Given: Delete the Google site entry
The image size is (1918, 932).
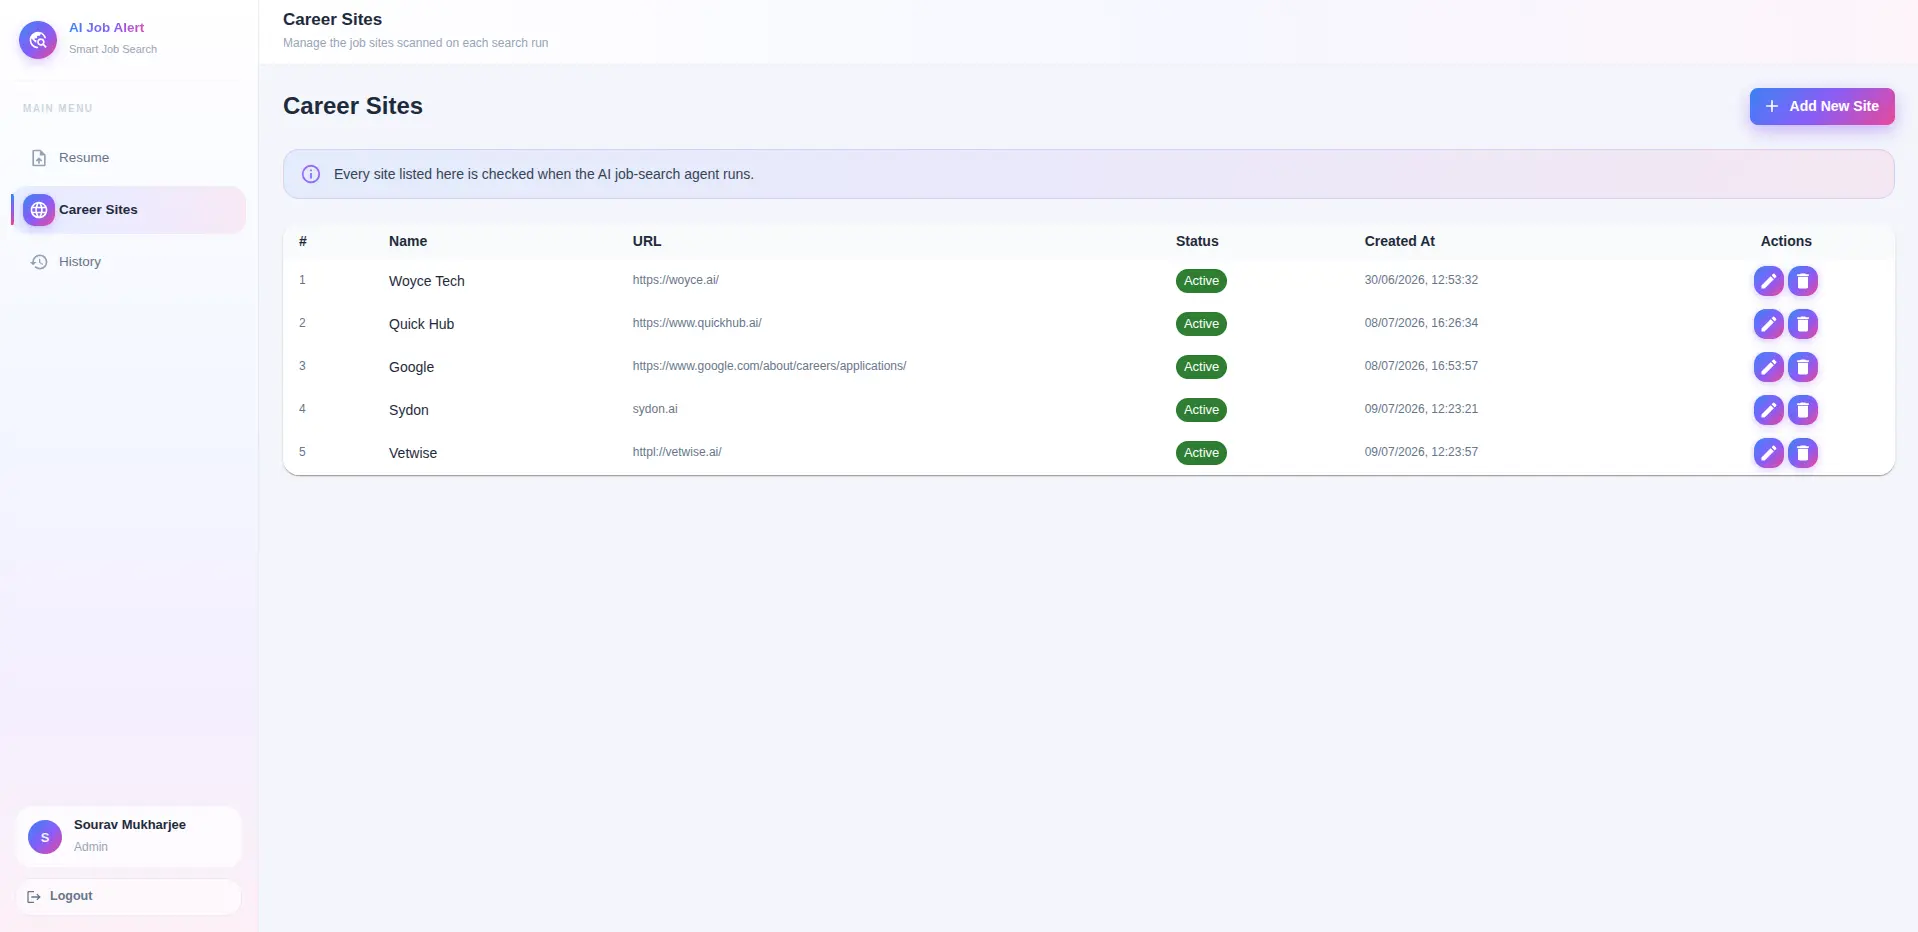Looking at the screenshot, I should [1802, 367].
